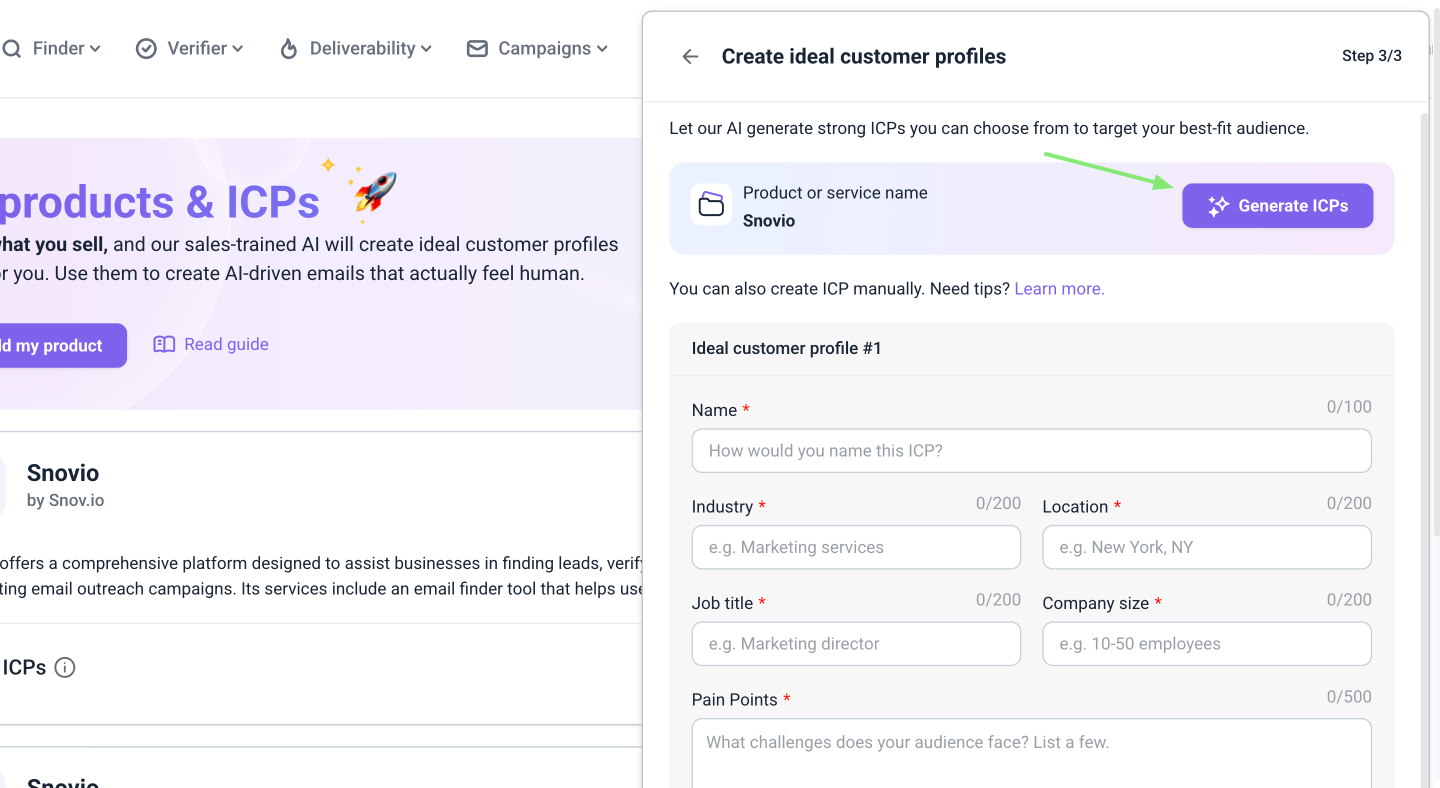Open the Finder dropdown menu
The image size is (1440, 788).
[x=52, y=48]
